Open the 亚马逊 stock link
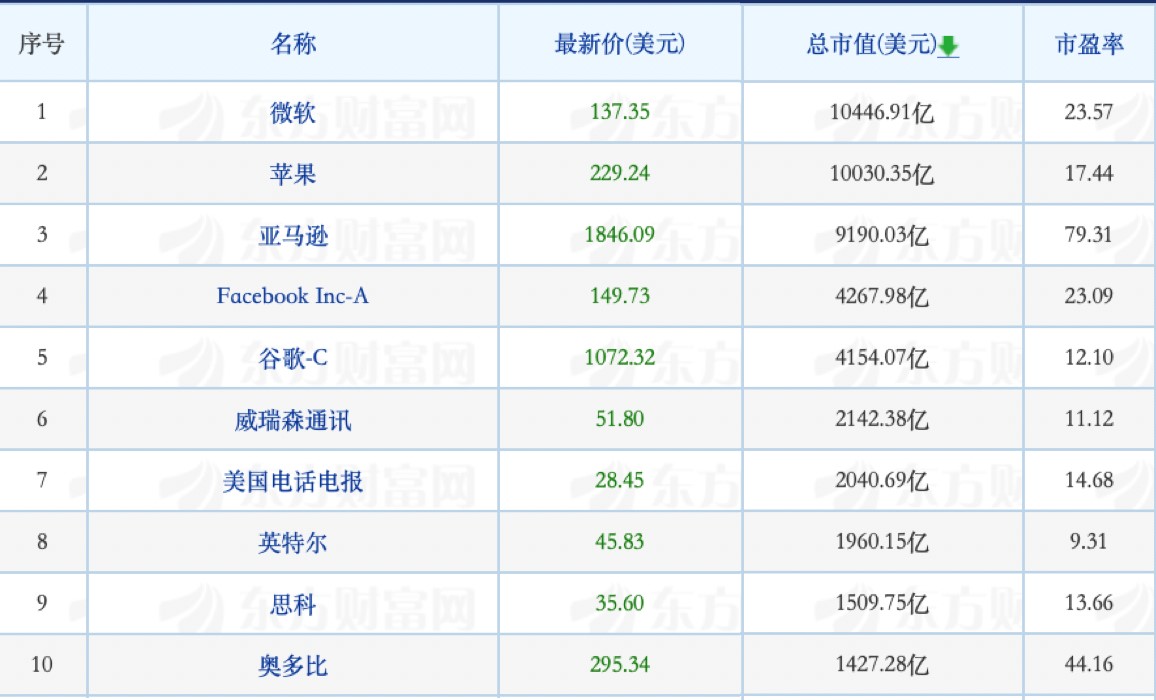 pyautogui.click(x=293, y=235)
